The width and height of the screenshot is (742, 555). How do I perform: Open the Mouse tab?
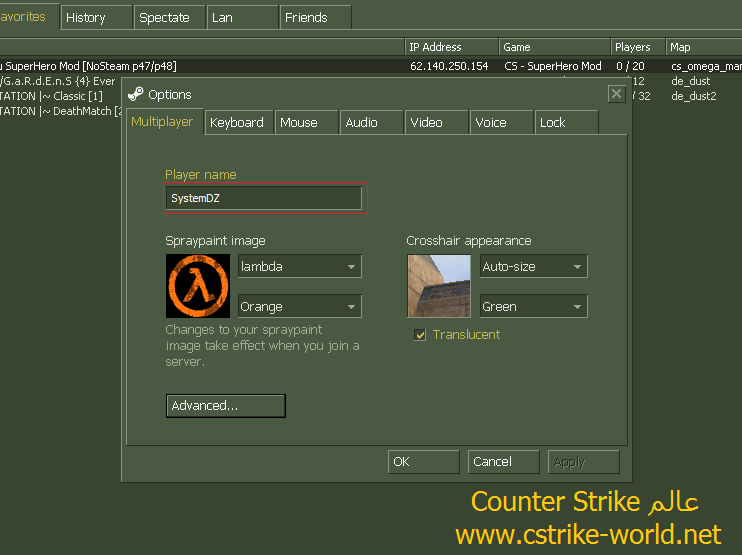(x=306, y=123)
